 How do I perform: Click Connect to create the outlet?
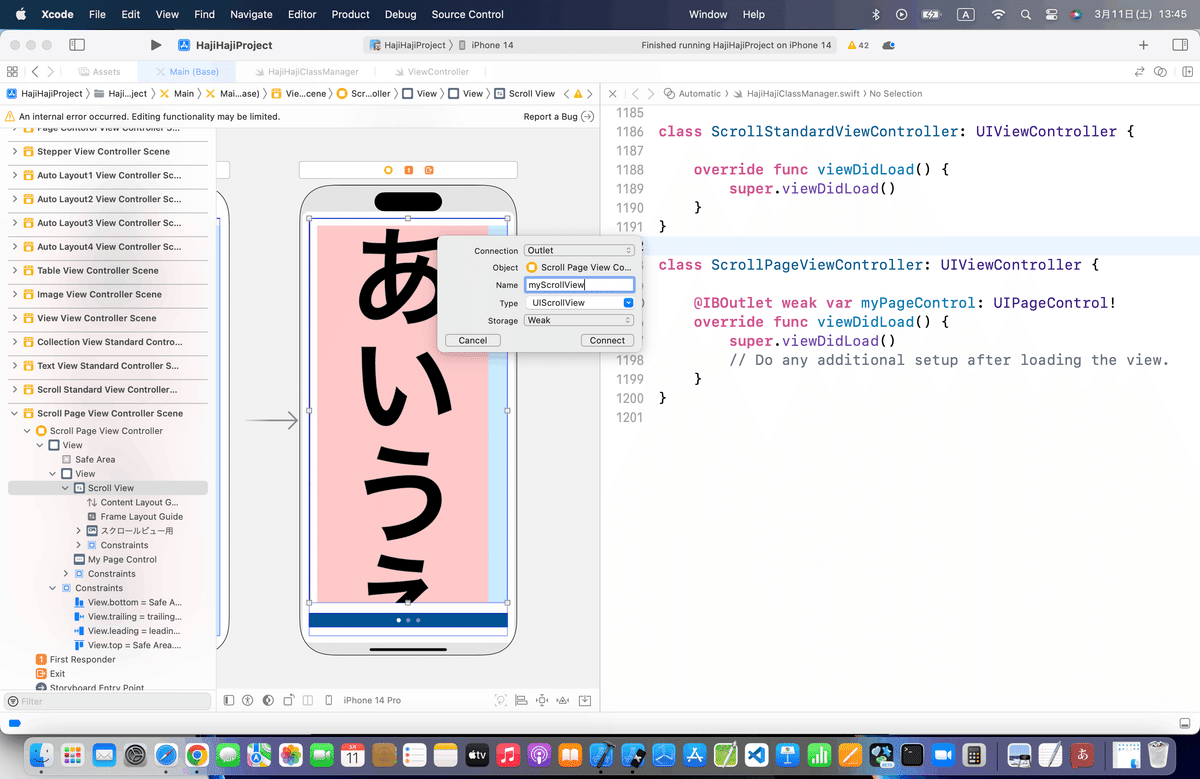(x=607, y=341)
